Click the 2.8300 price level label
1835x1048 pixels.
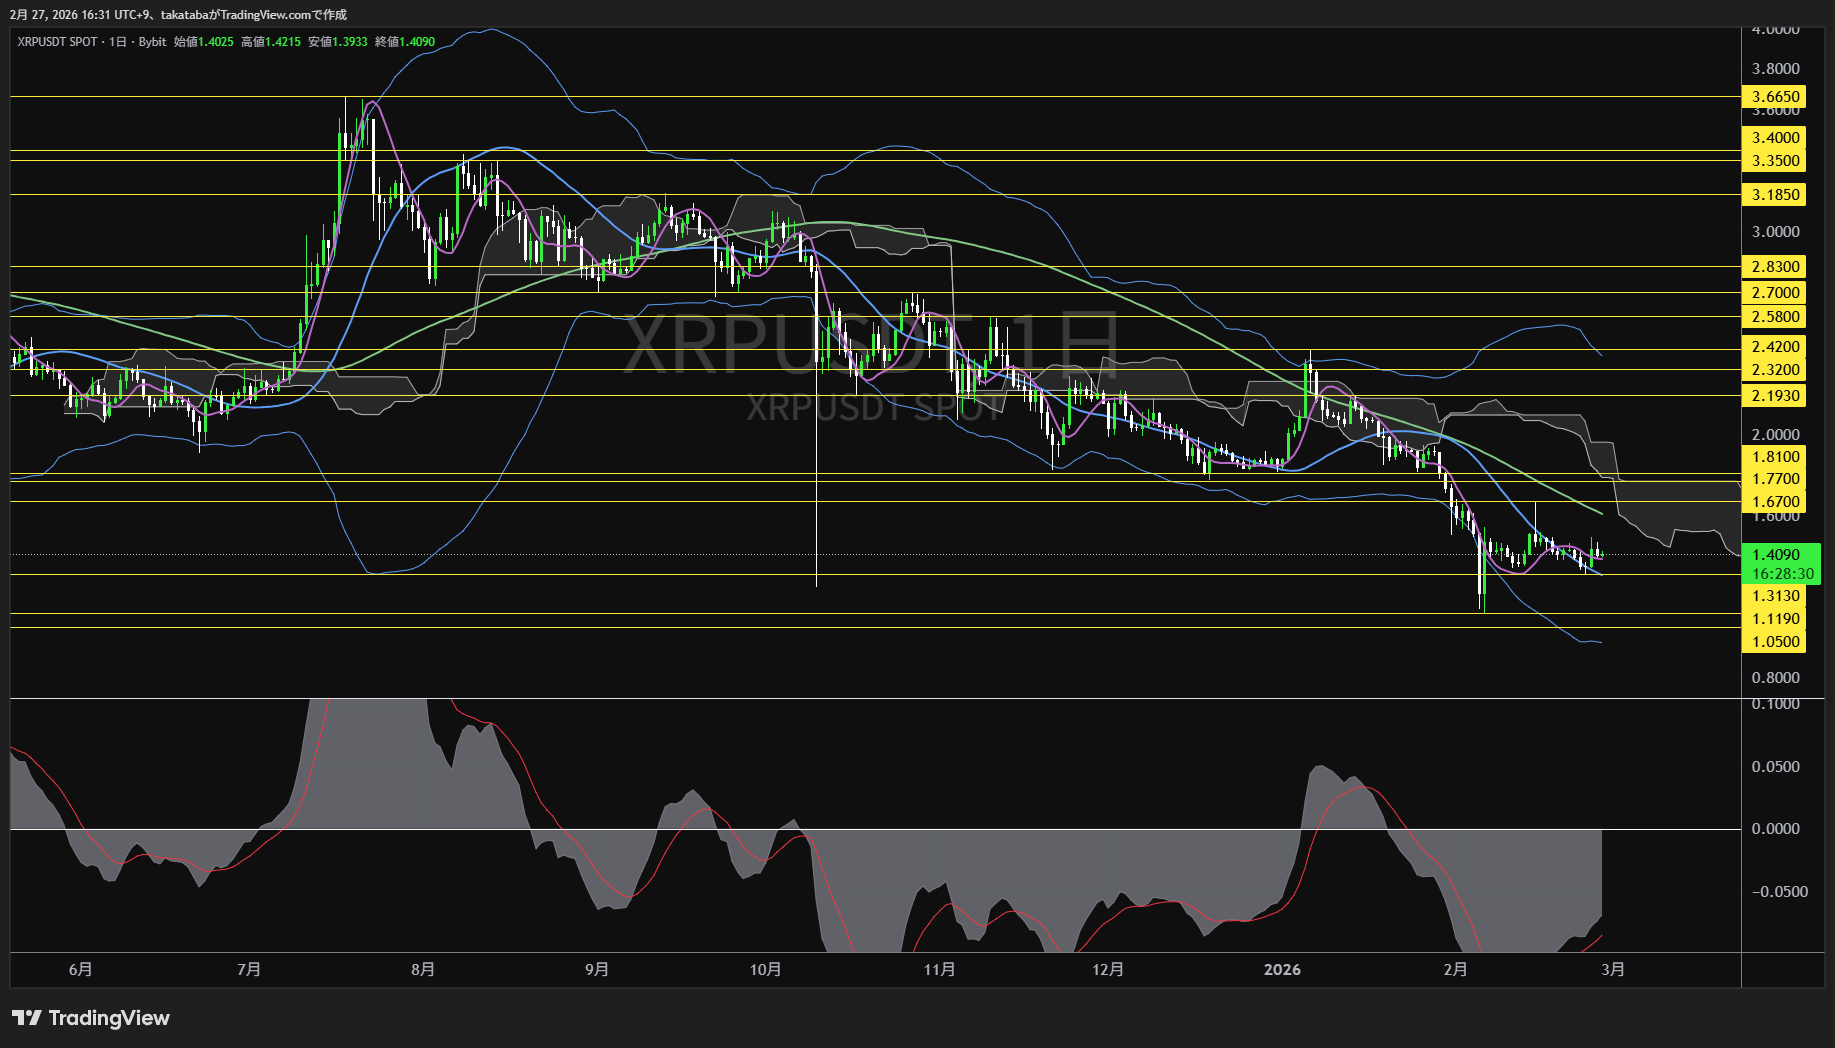point(1776,267)
